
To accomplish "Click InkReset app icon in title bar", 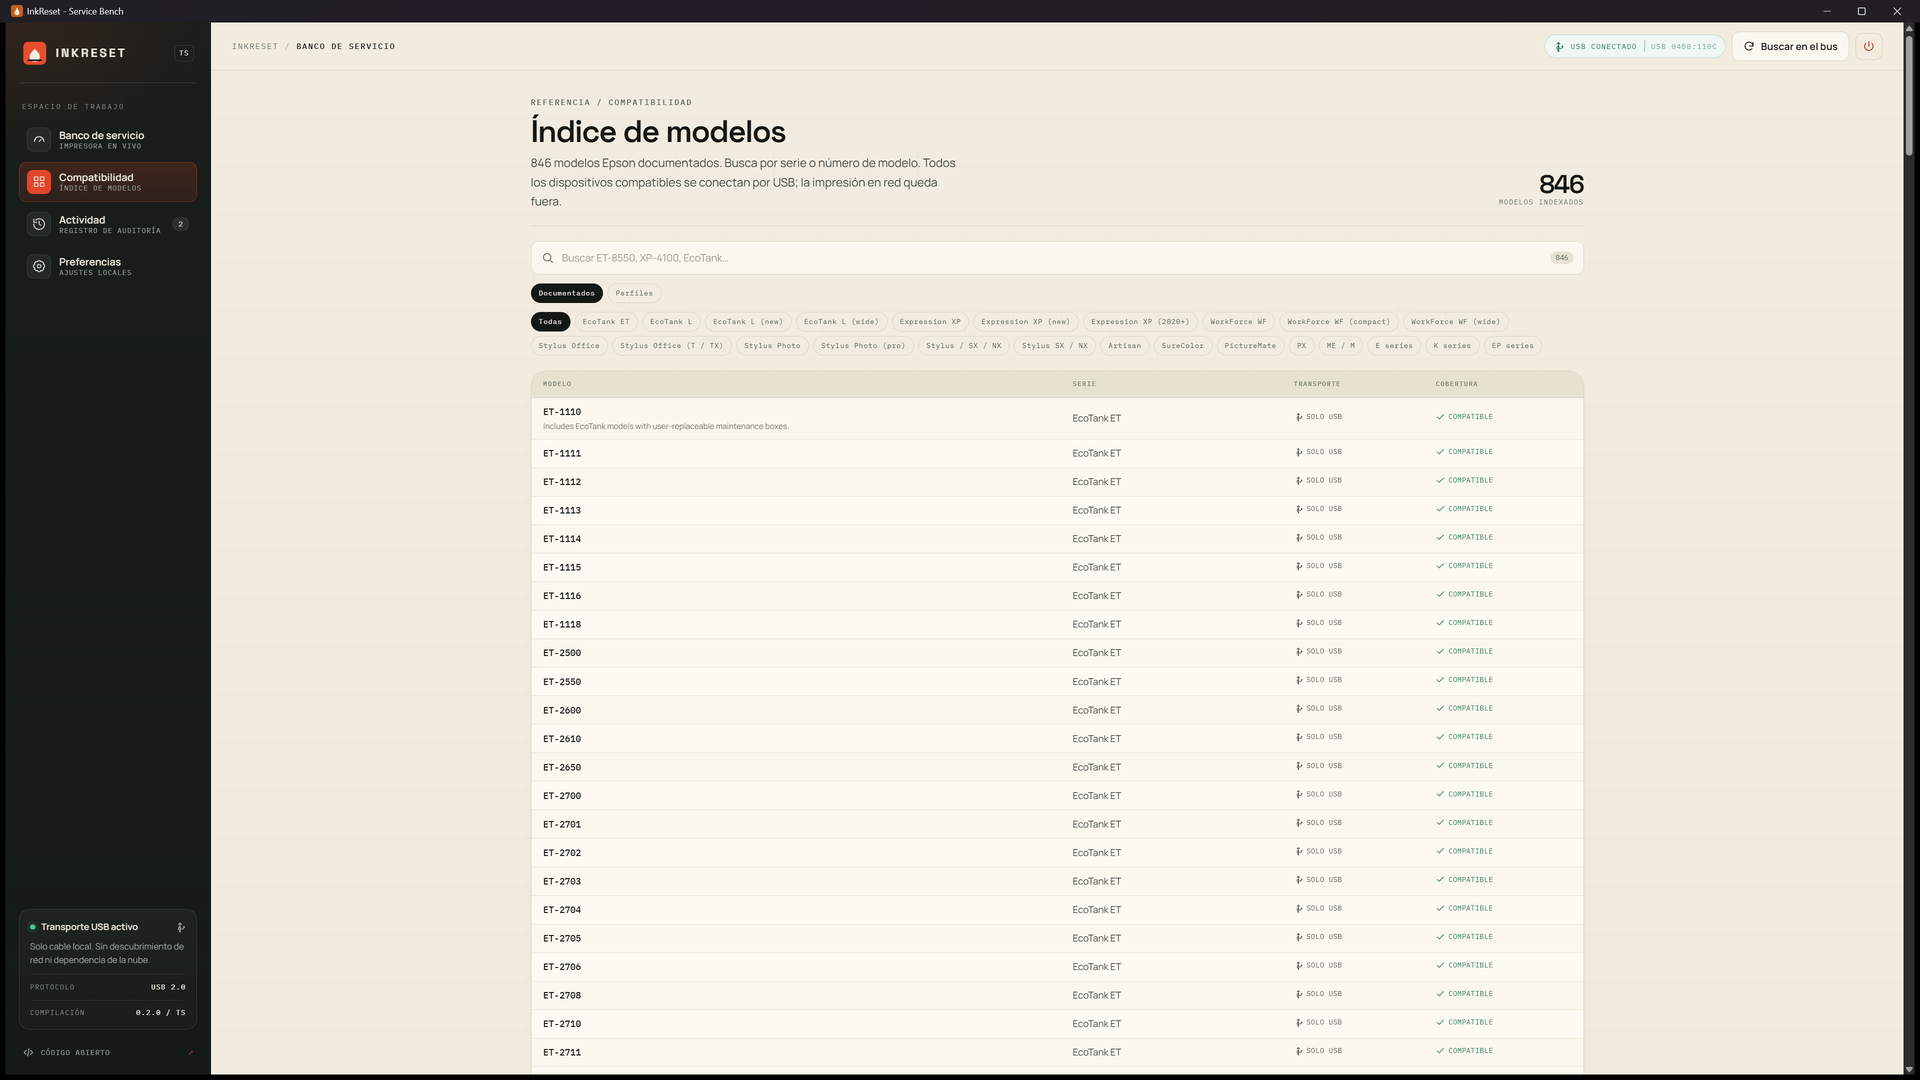I will pyautogui.click(x=17, y=11).
